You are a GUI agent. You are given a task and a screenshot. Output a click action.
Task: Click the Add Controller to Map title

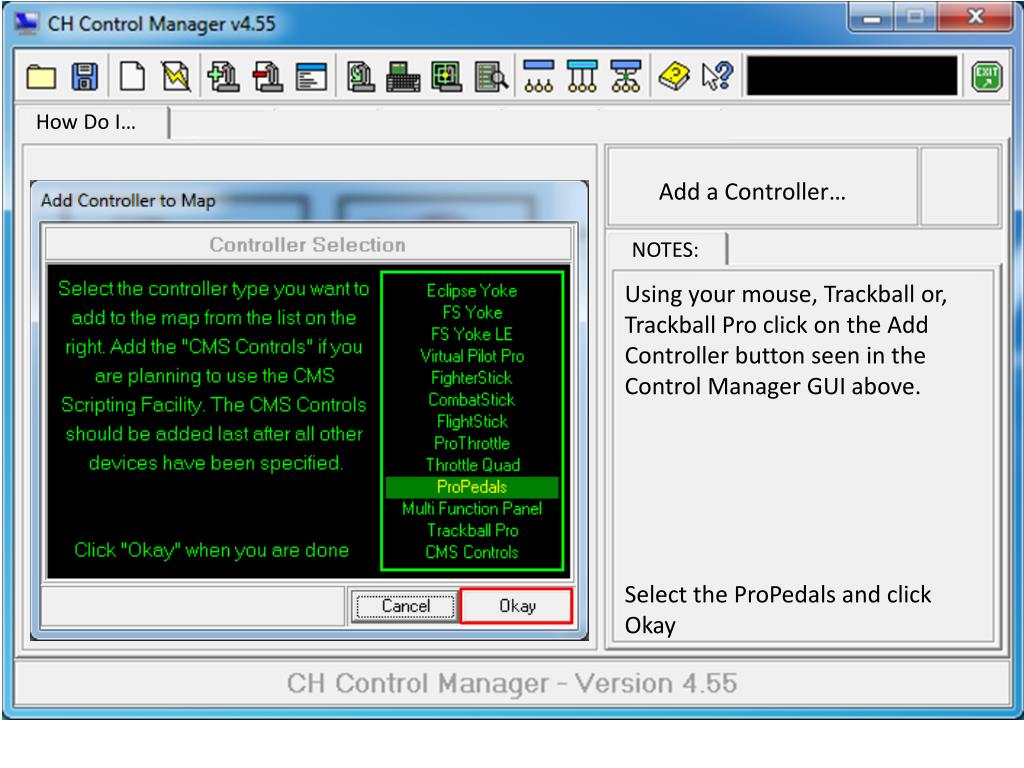click(x=128, y=200)
